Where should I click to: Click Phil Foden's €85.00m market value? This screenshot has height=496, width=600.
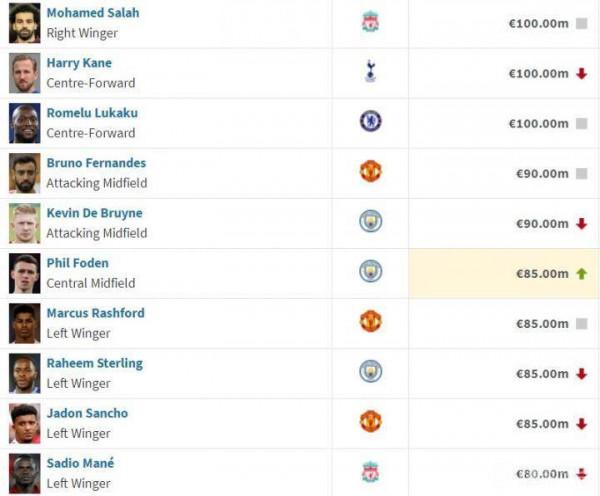pos(542,273)
